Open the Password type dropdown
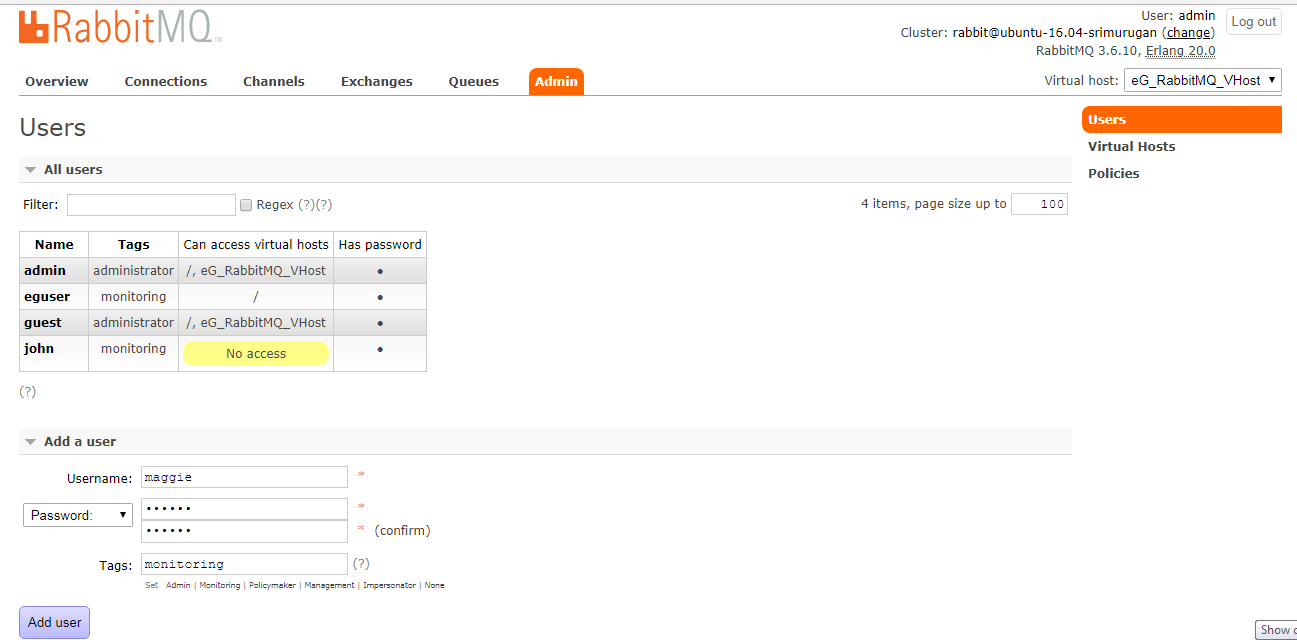The width and height of the screenshot is (1297, 640). point(78,515)
